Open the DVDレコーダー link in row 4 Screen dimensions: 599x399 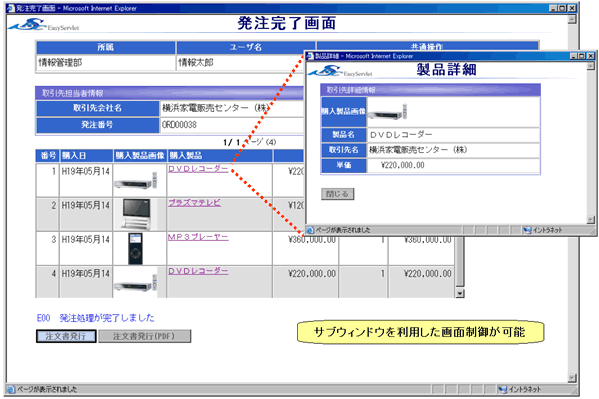coord(198,271)
